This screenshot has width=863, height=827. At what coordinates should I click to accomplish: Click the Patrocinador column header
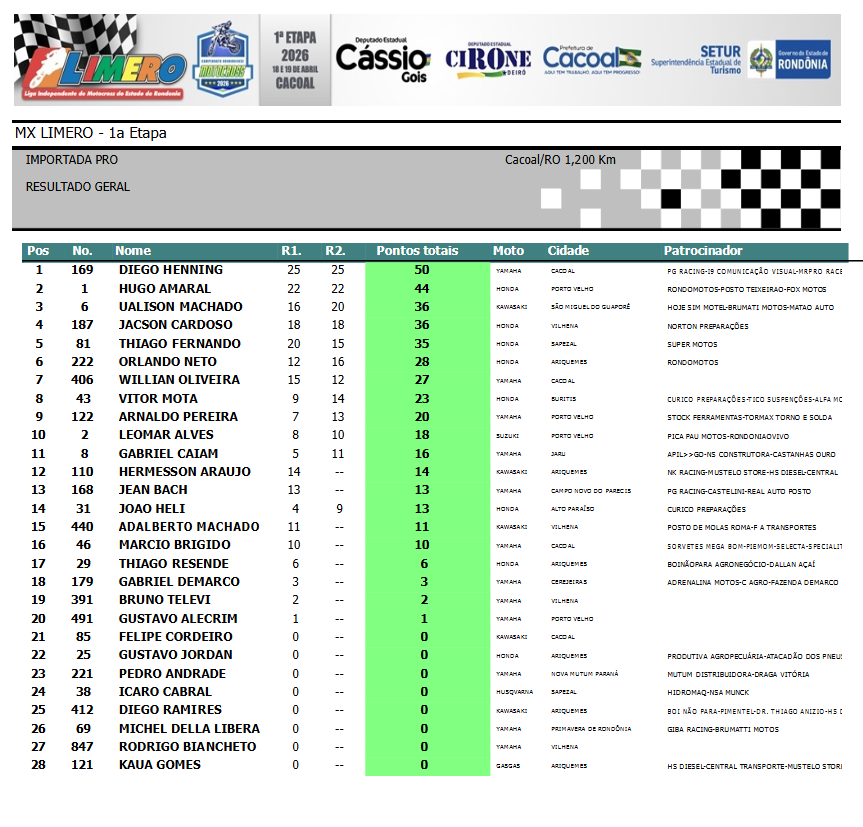(703, 251)
